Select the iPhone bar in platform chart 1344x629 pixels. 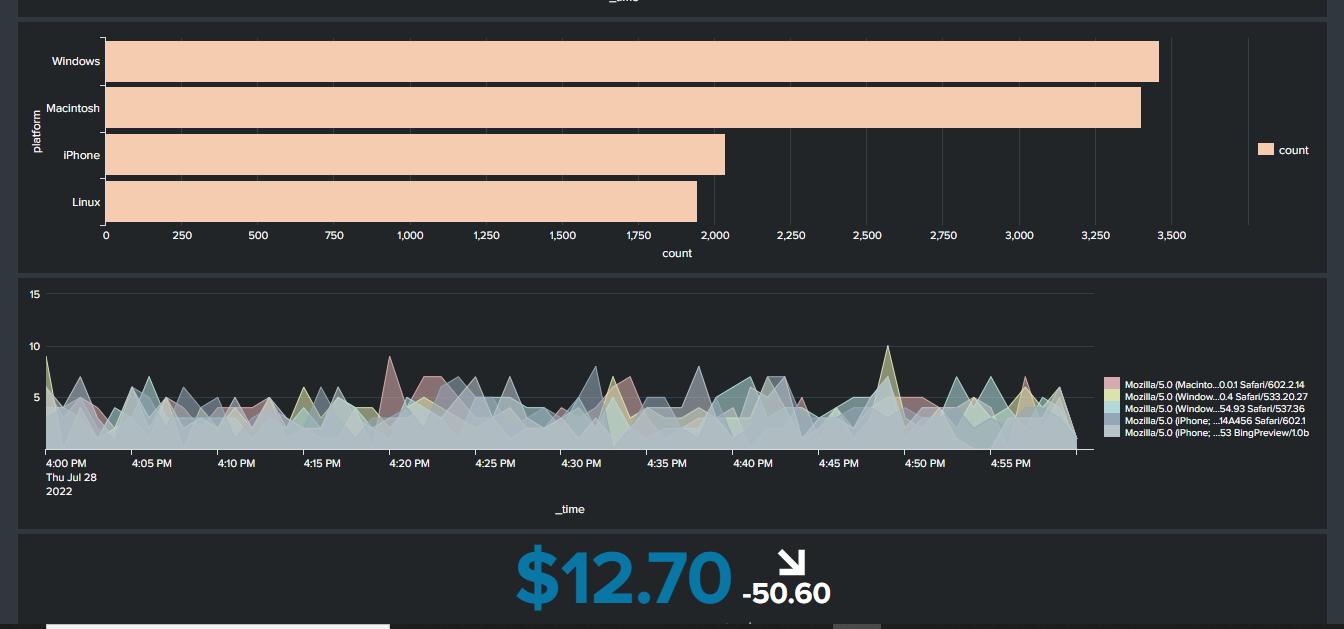[x=414, y=155]
